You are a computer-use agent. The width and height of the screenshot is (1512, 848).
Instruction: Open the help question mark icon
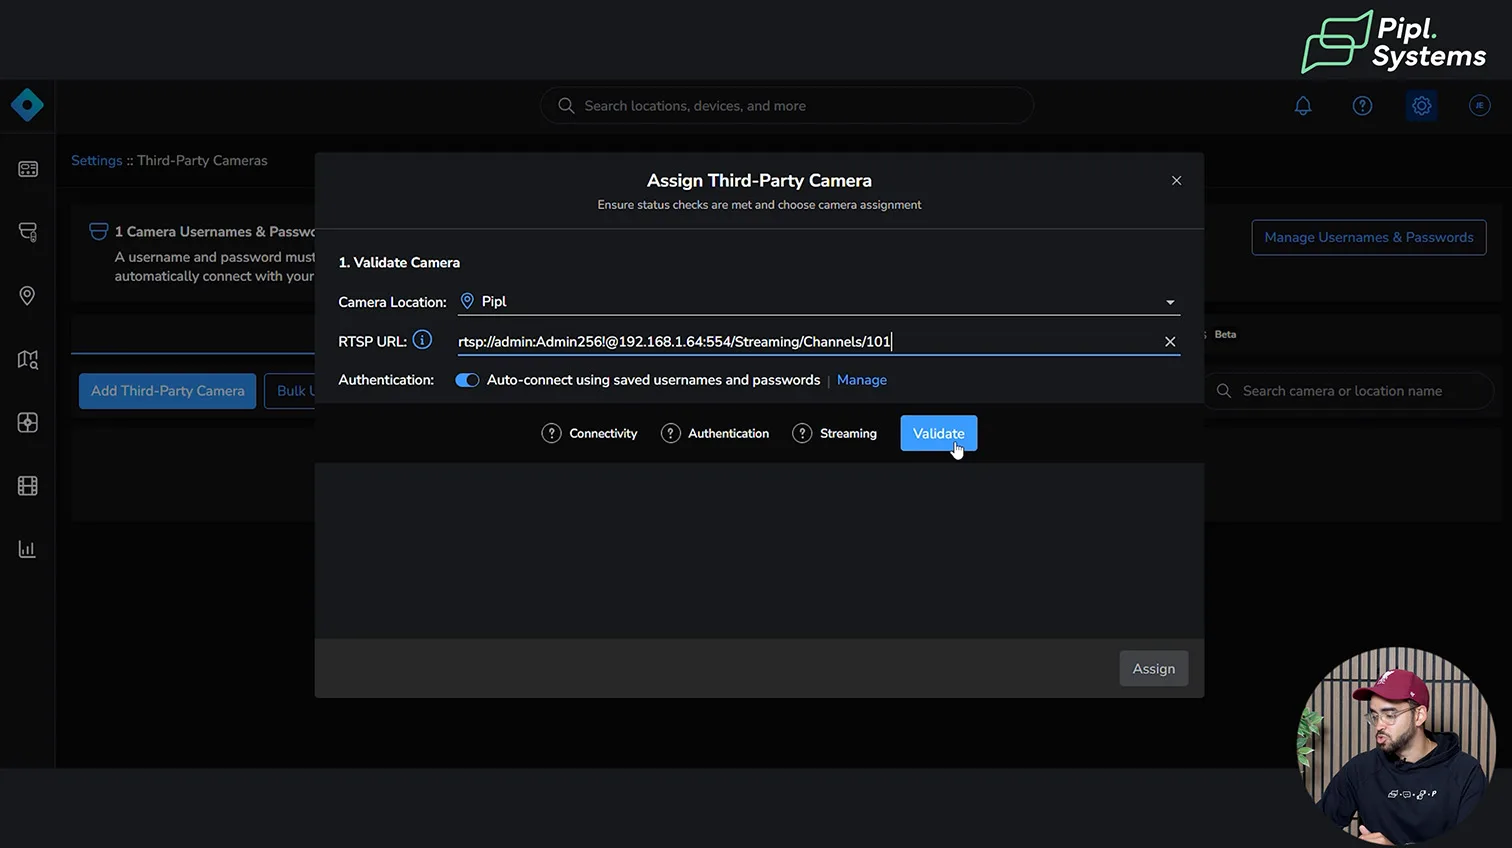(1362, 105)
